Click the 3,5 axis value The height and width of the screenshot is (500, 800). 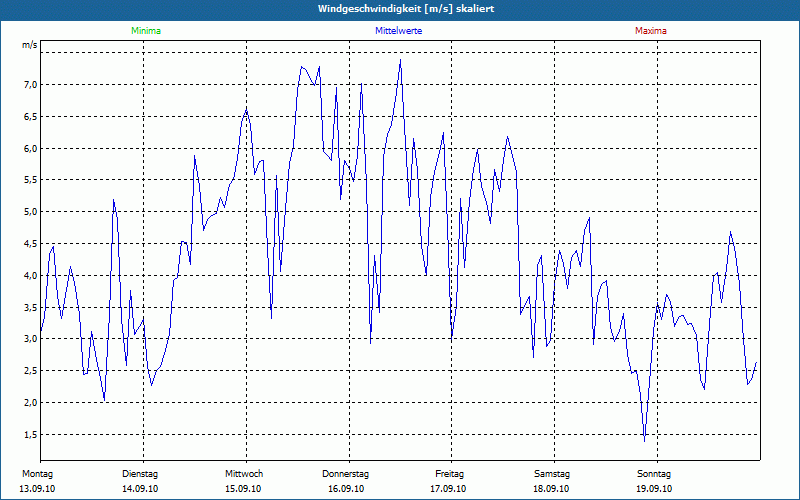click(x=31, y=308)
